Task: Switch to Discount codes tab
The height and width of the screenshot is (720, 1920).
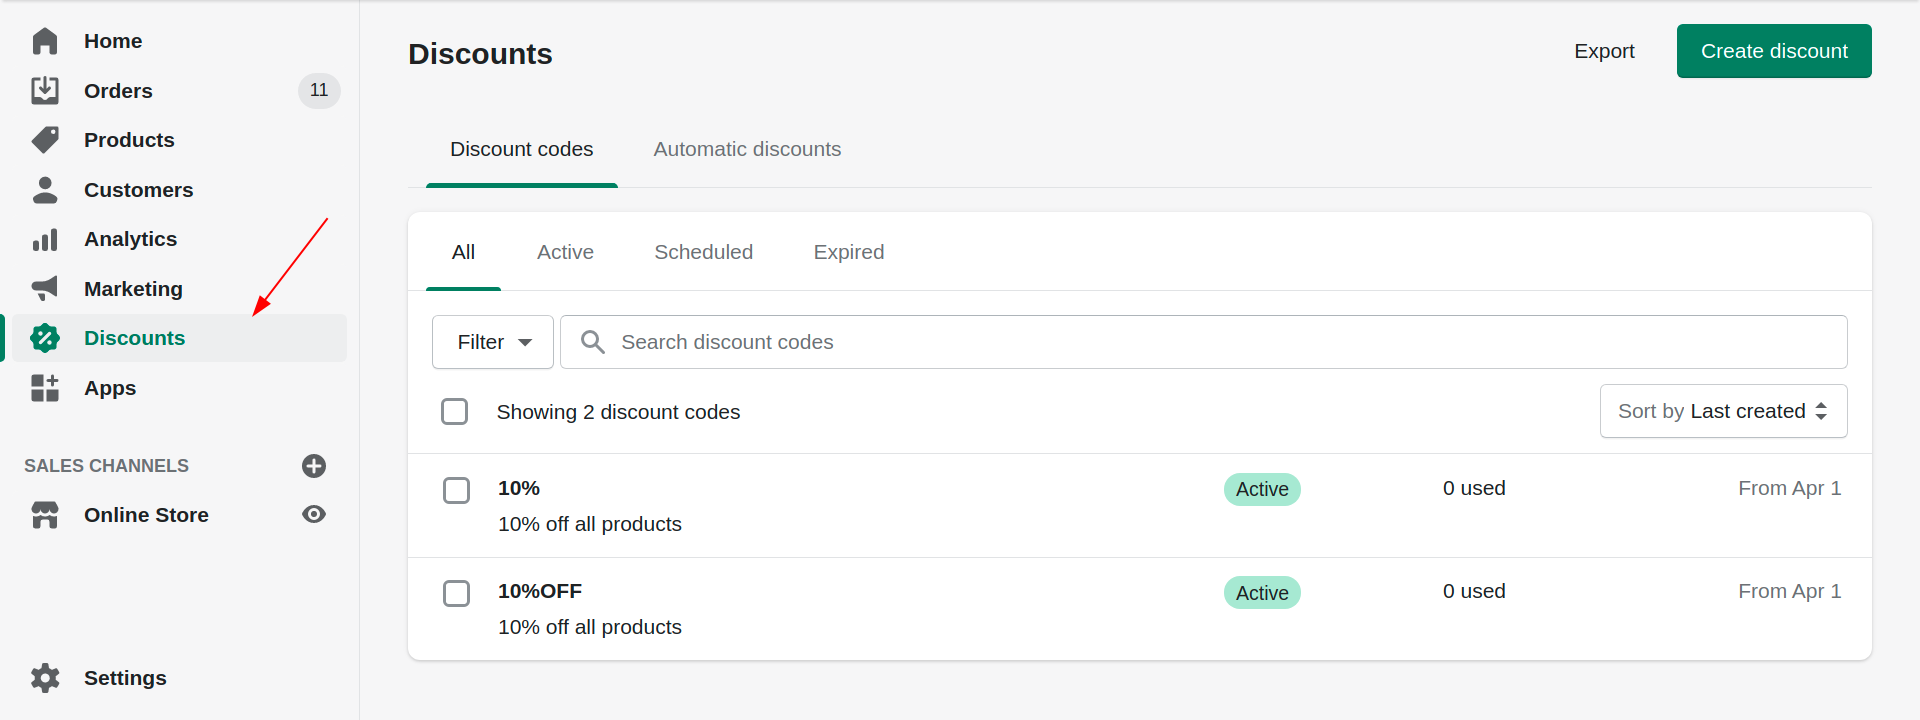Action: tap(522, 149)
